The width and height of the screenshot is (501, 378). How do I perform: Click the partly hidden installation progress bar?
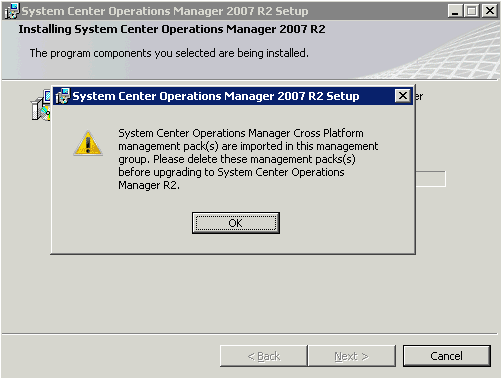click(431, 179)
